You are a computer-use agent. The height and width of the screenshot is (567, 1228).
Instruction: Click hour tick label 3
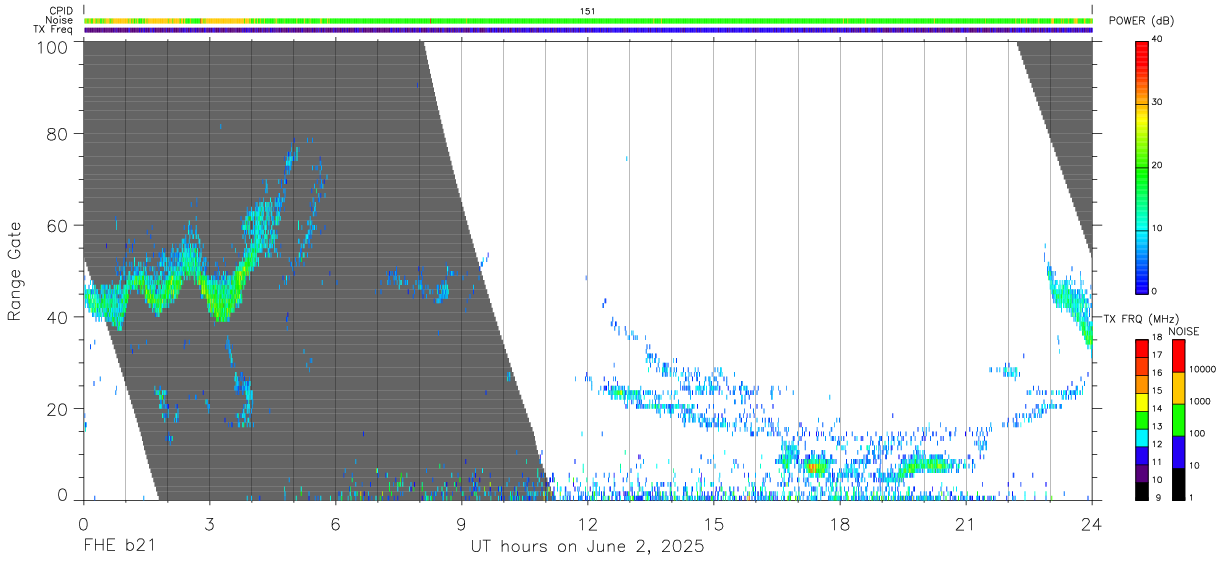point(210,525)
